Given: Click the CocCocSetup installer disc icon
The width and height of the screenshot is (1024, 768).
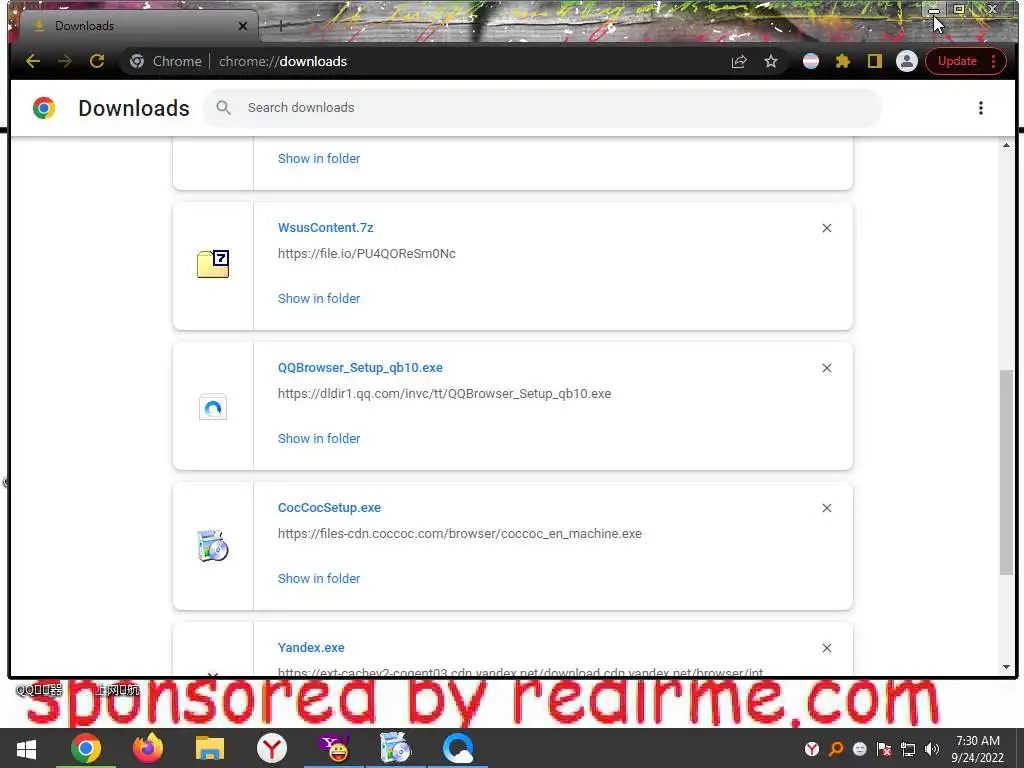Looking at the screenshot, I should tap(213, 546).
